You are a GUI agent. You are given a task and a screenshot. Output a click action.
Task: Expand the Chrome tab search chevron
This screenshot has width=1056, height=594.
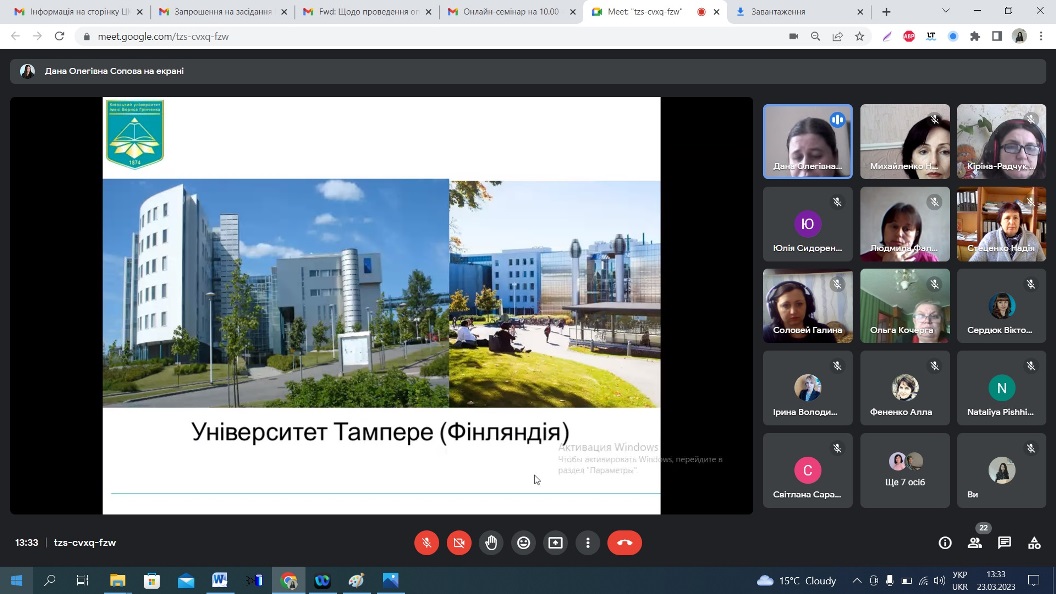(x=946, y=11)
